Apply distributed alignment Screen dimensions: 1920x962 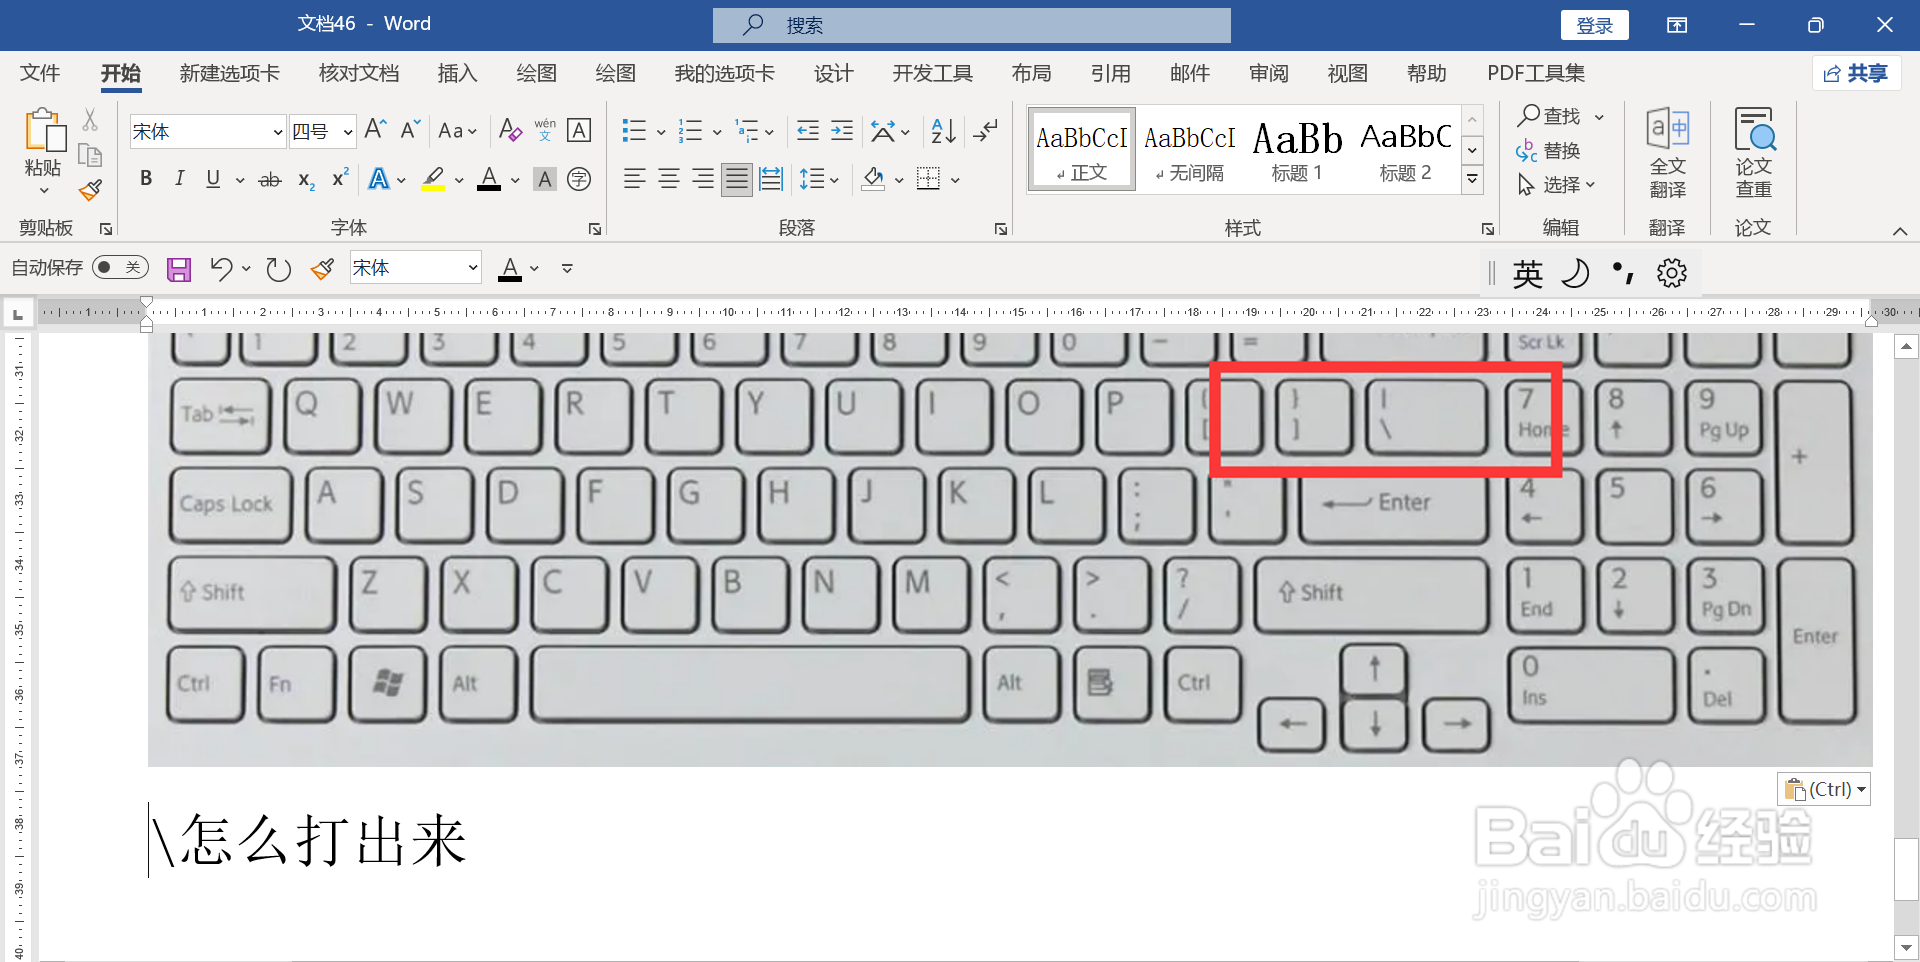pyautogui.click(x=771, y=179)
